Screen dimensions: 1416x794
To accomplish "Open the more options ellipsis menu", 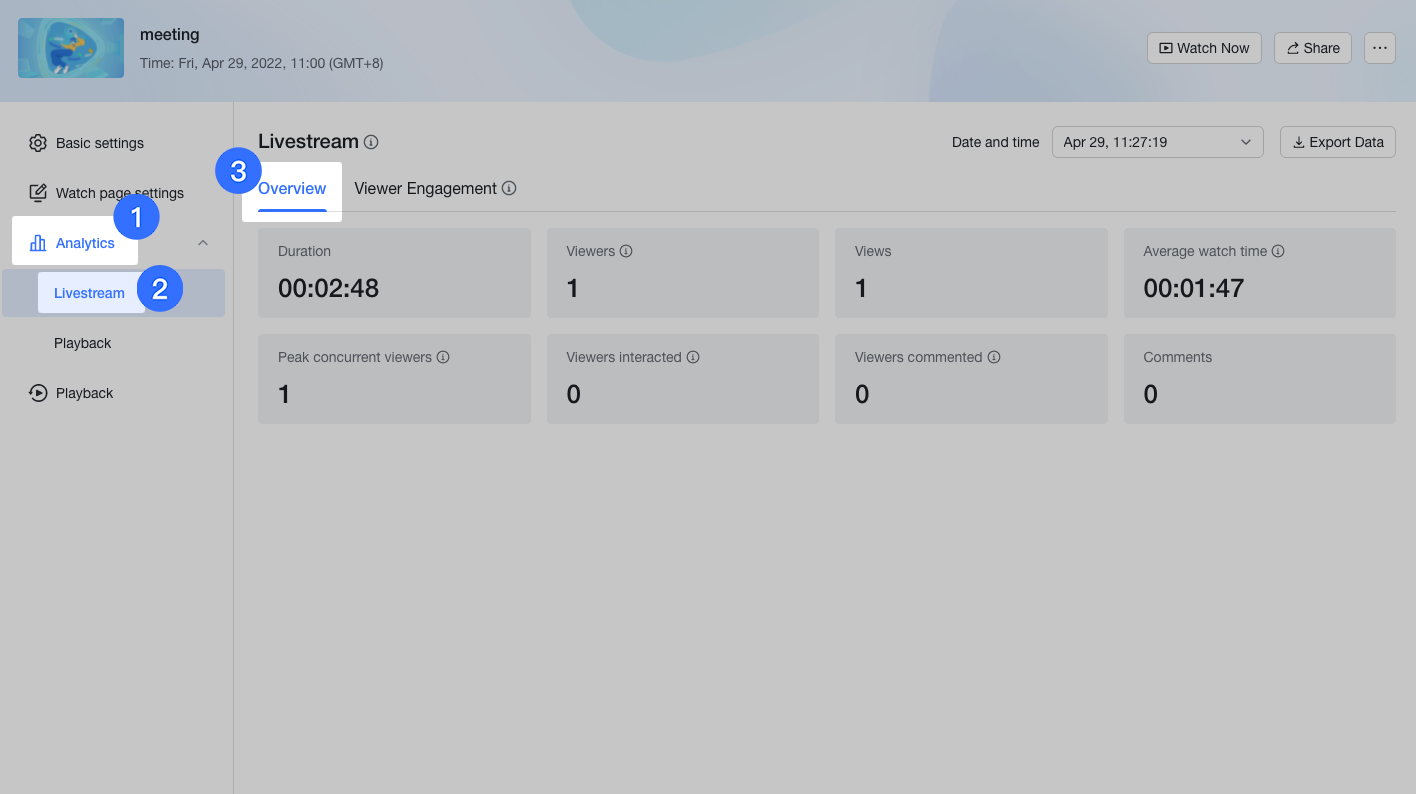I will coord(1379,47).
